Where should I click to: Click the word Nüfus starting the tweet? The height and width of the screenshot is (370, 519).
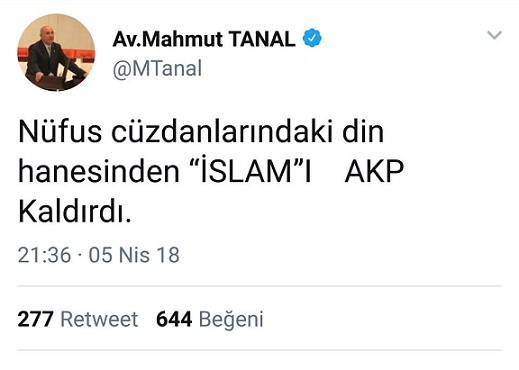point(60,131)
